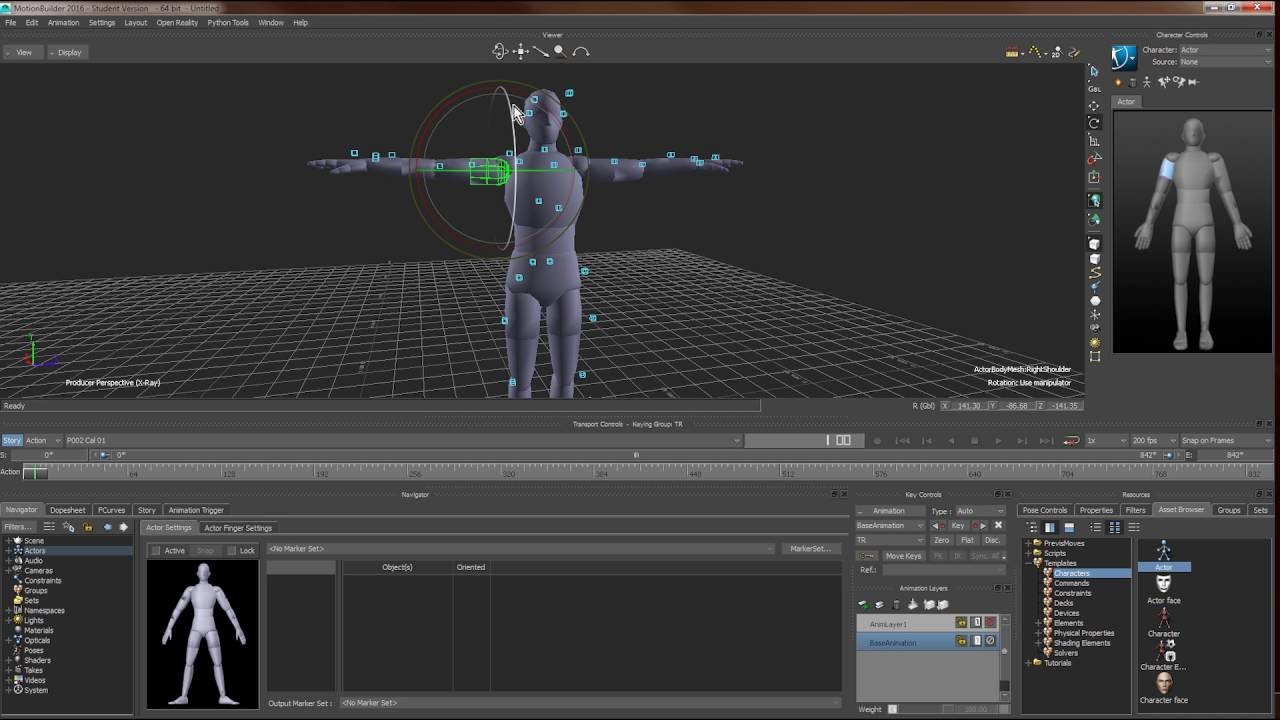Select the arrow selection tool in right toolbar
Viewport: 1280px width, 720px height.
[1093, 71]
